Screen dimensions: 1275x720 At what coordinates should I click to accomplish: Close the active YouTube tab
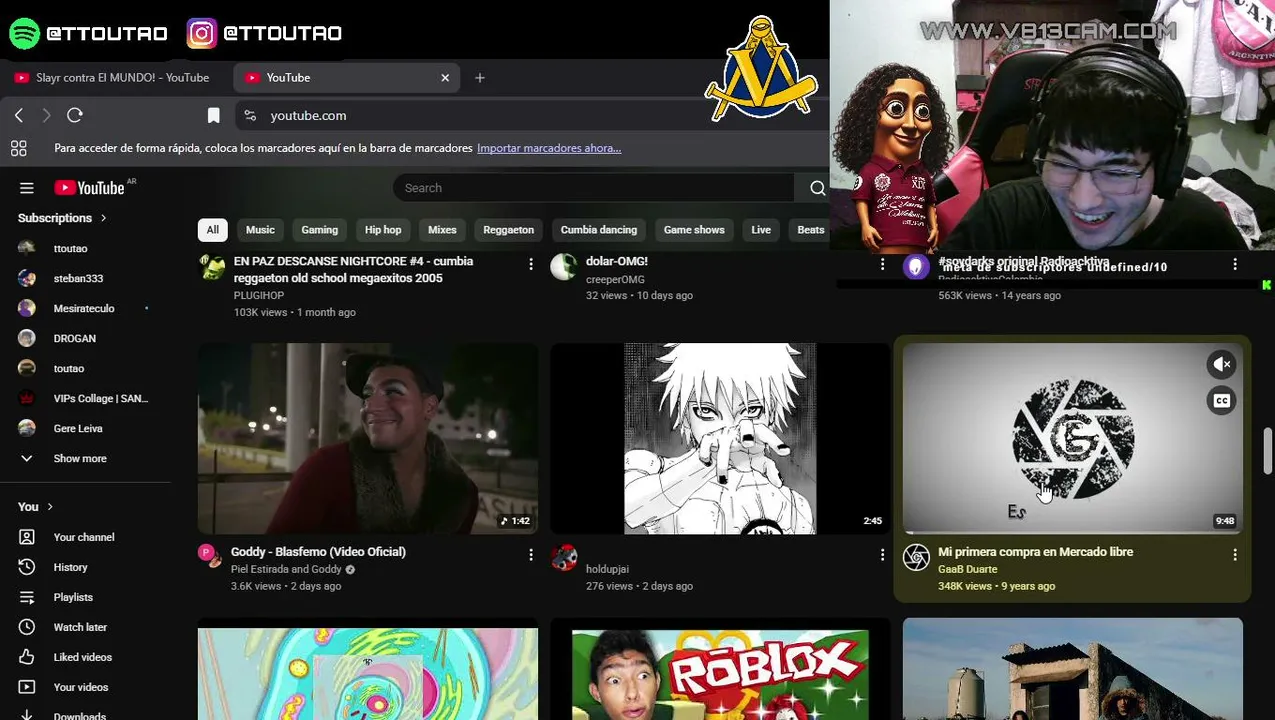coord(445,78)
